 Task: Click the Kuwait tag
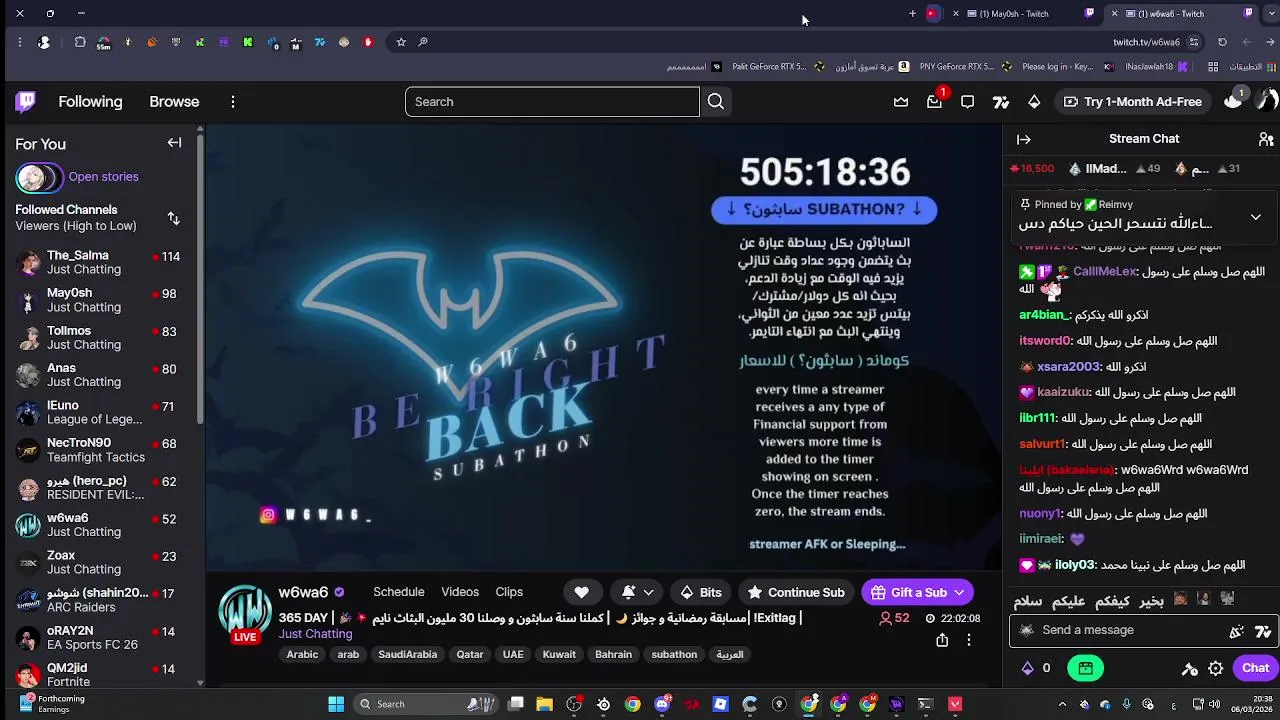point(559,654)
